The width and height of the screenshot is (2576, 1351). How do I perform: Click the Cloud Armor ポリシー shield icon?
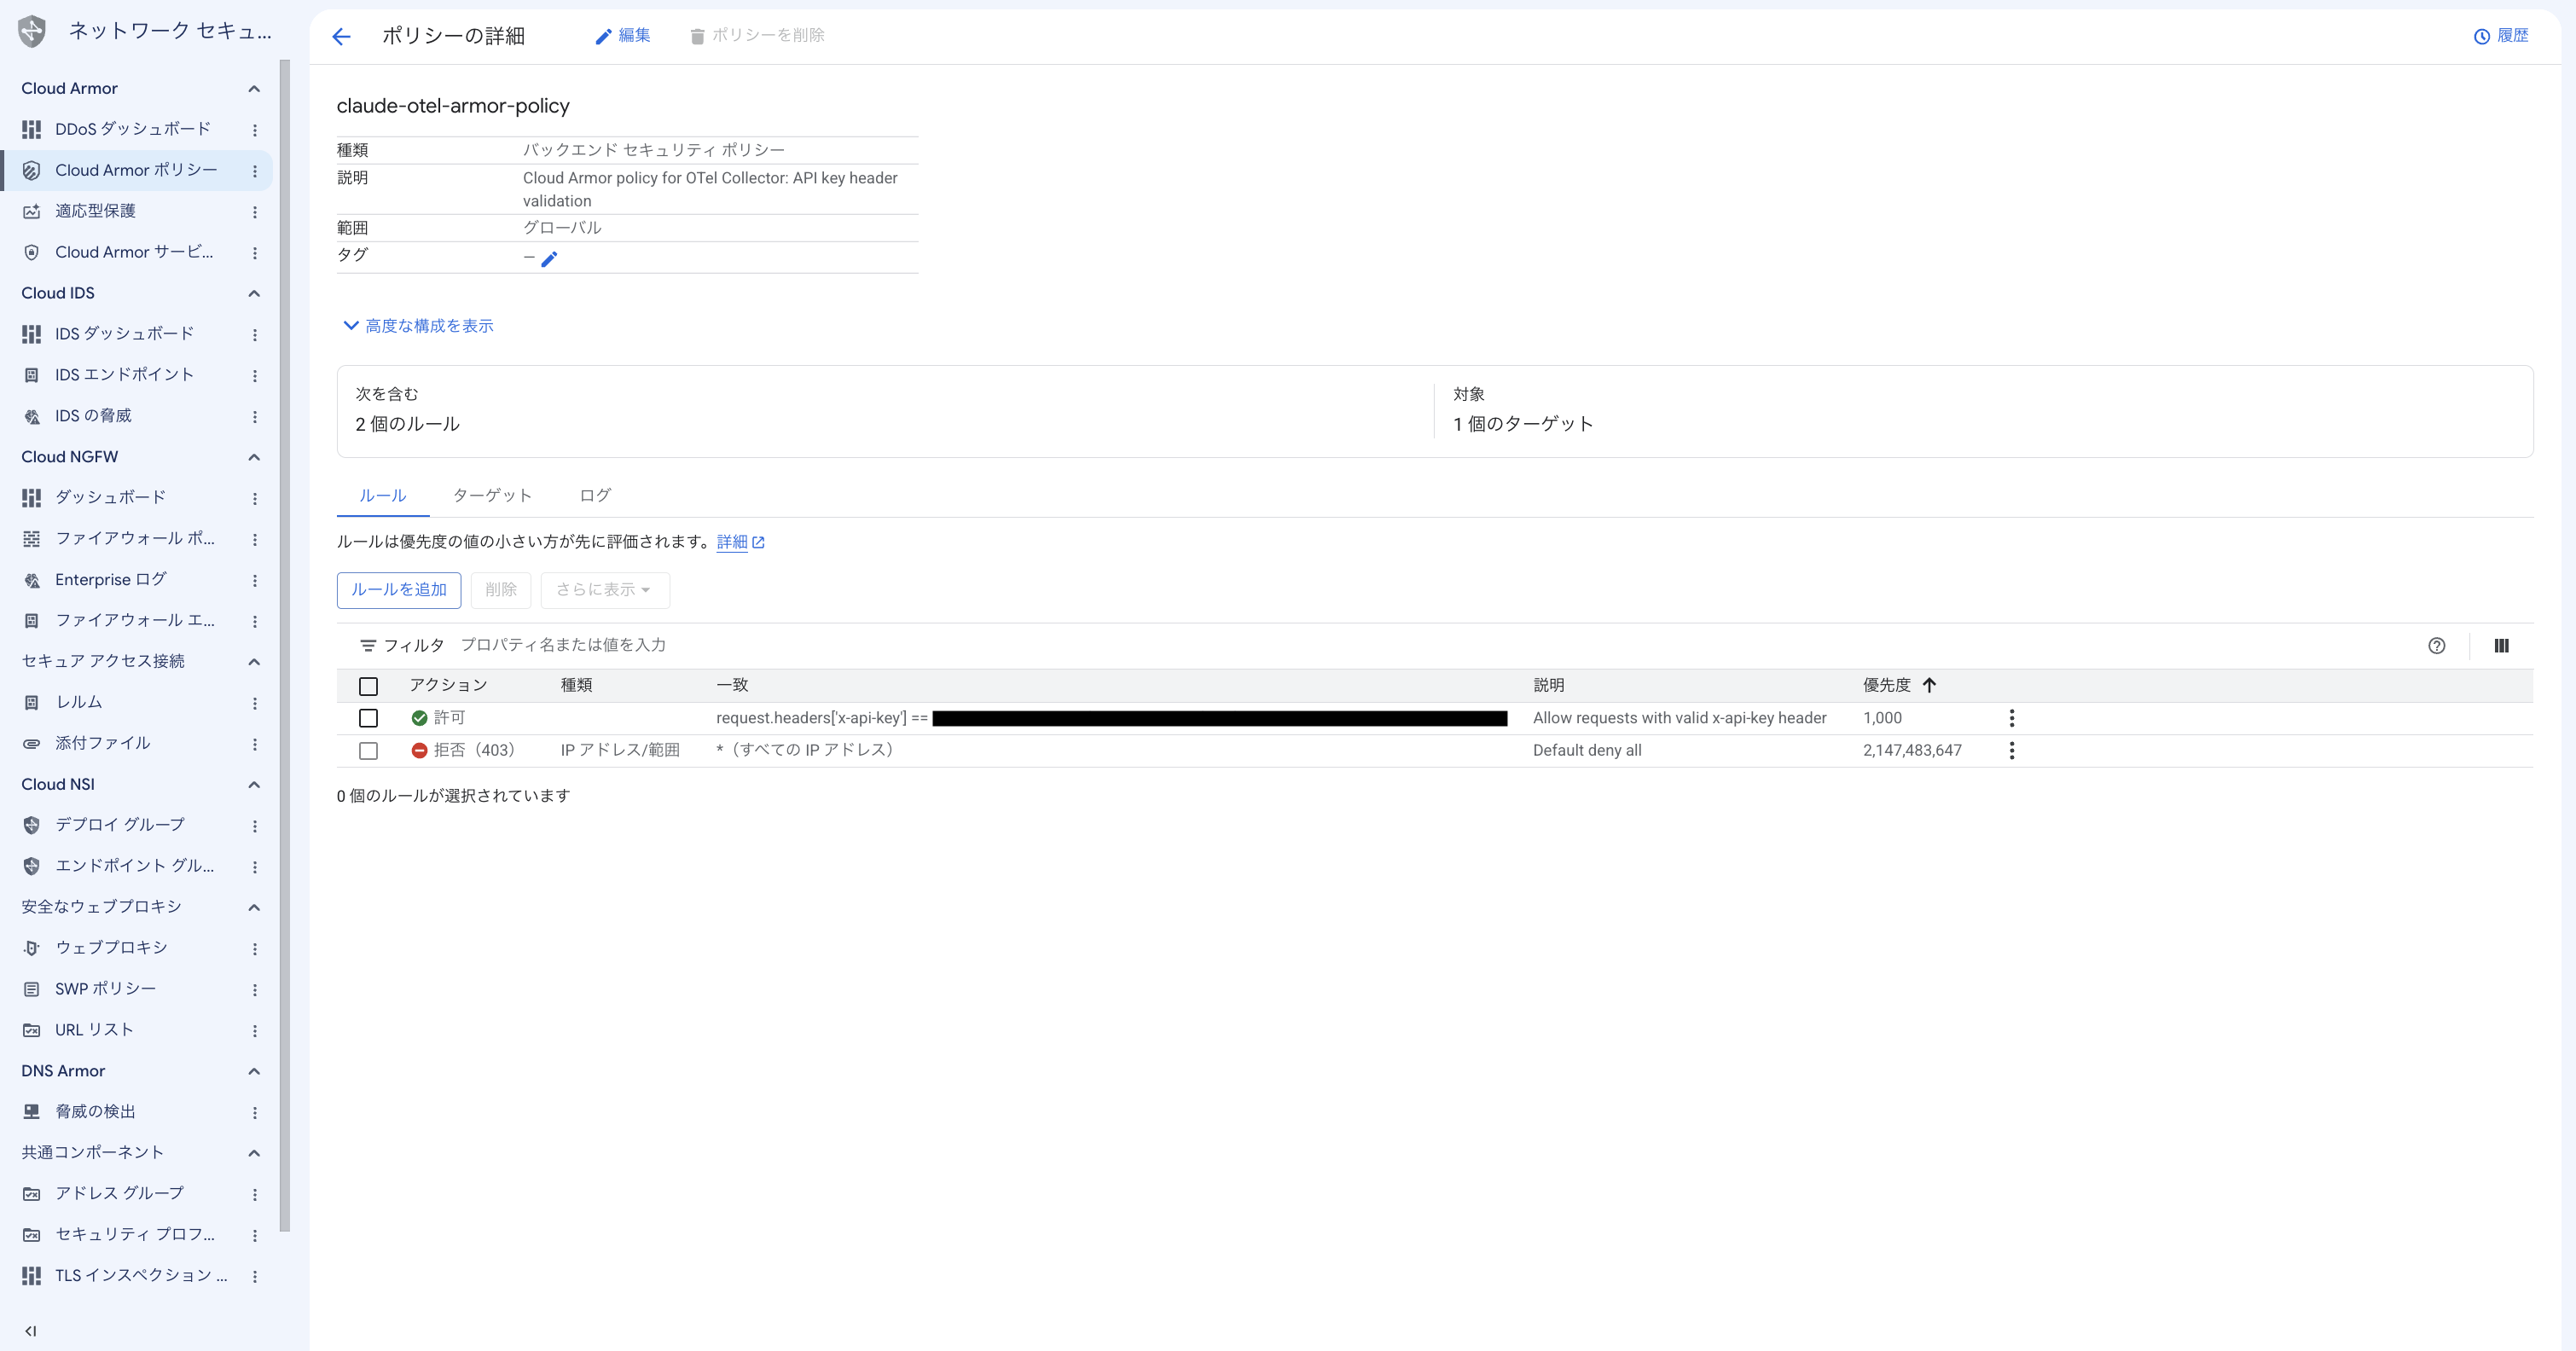tap(32, 171)
